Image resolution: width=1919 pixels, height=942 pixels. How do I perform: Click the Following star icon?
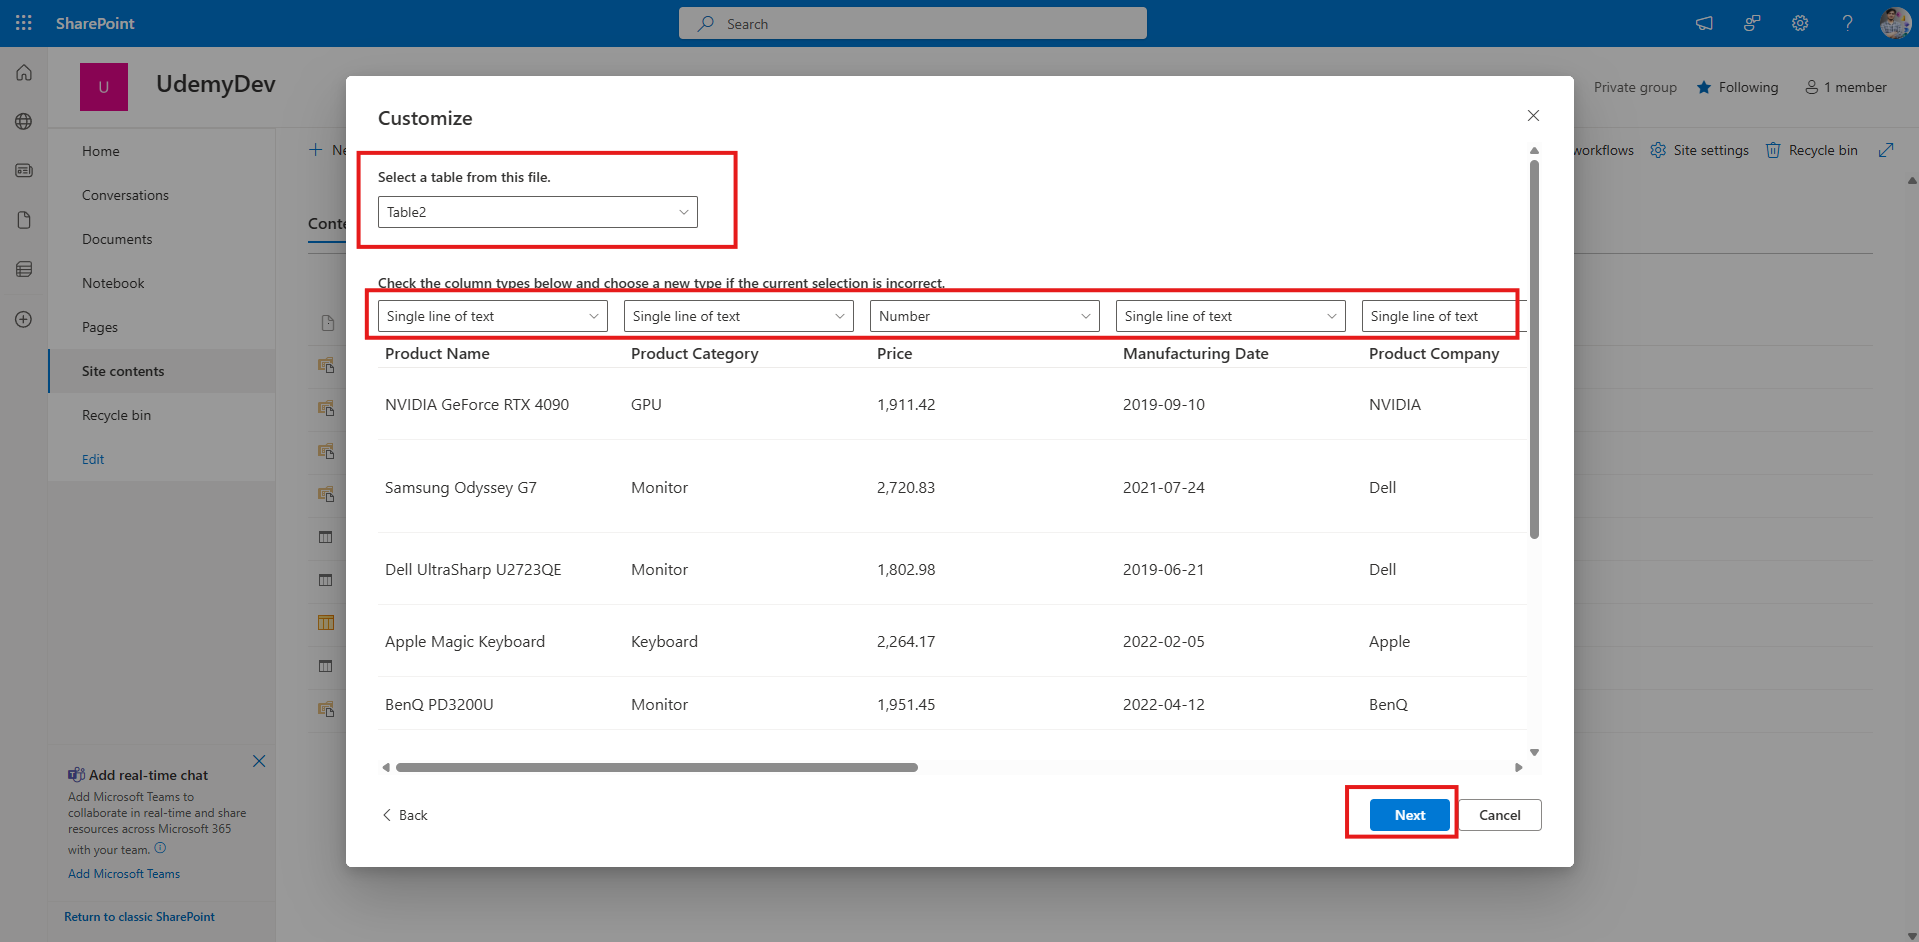pos(1704,88)
